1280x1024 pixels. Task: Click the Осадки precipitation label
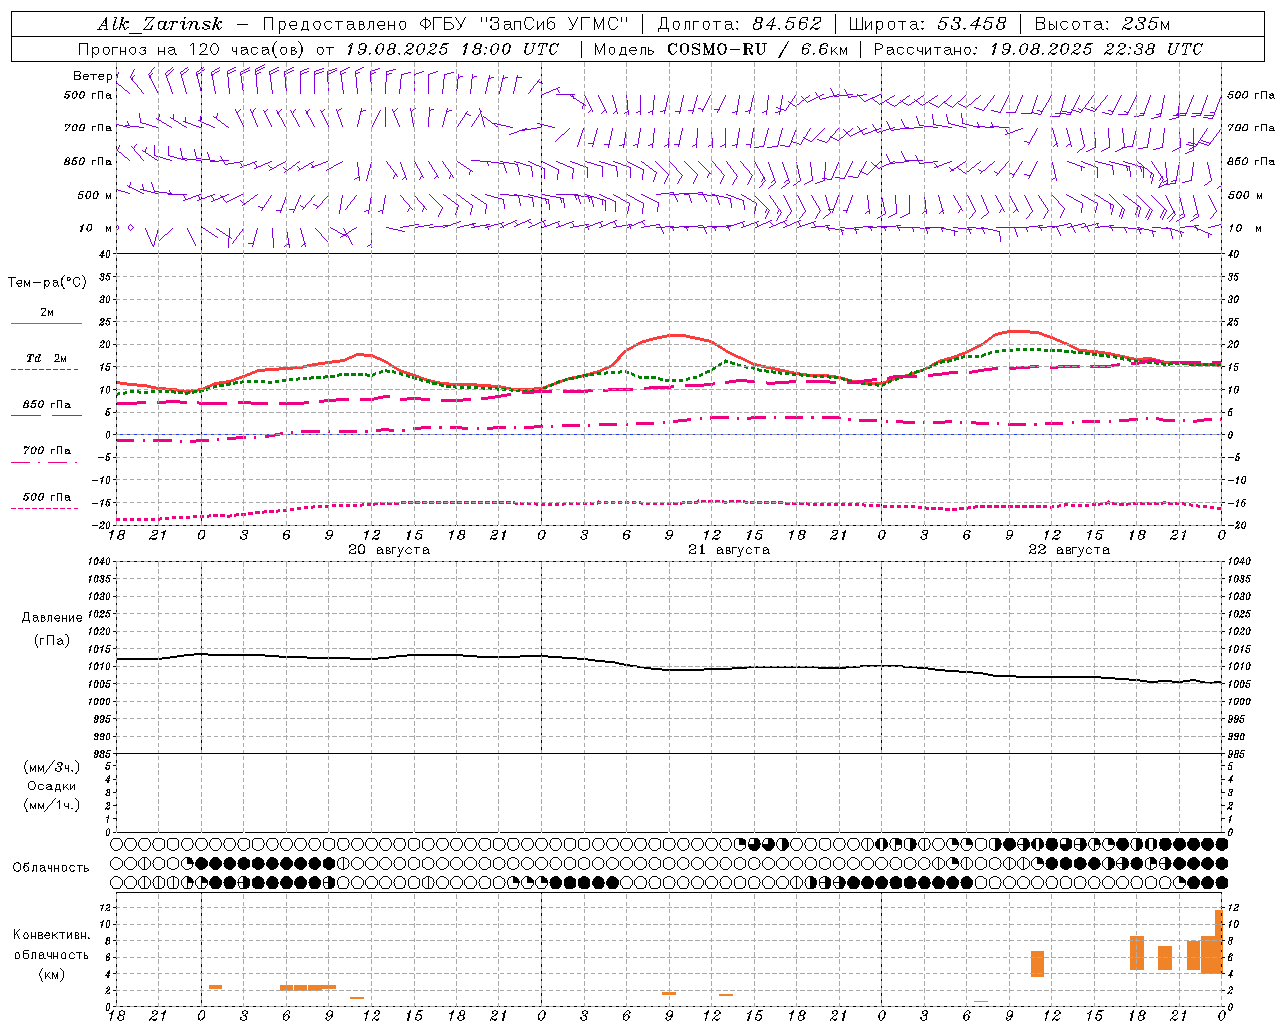point(52,786)
